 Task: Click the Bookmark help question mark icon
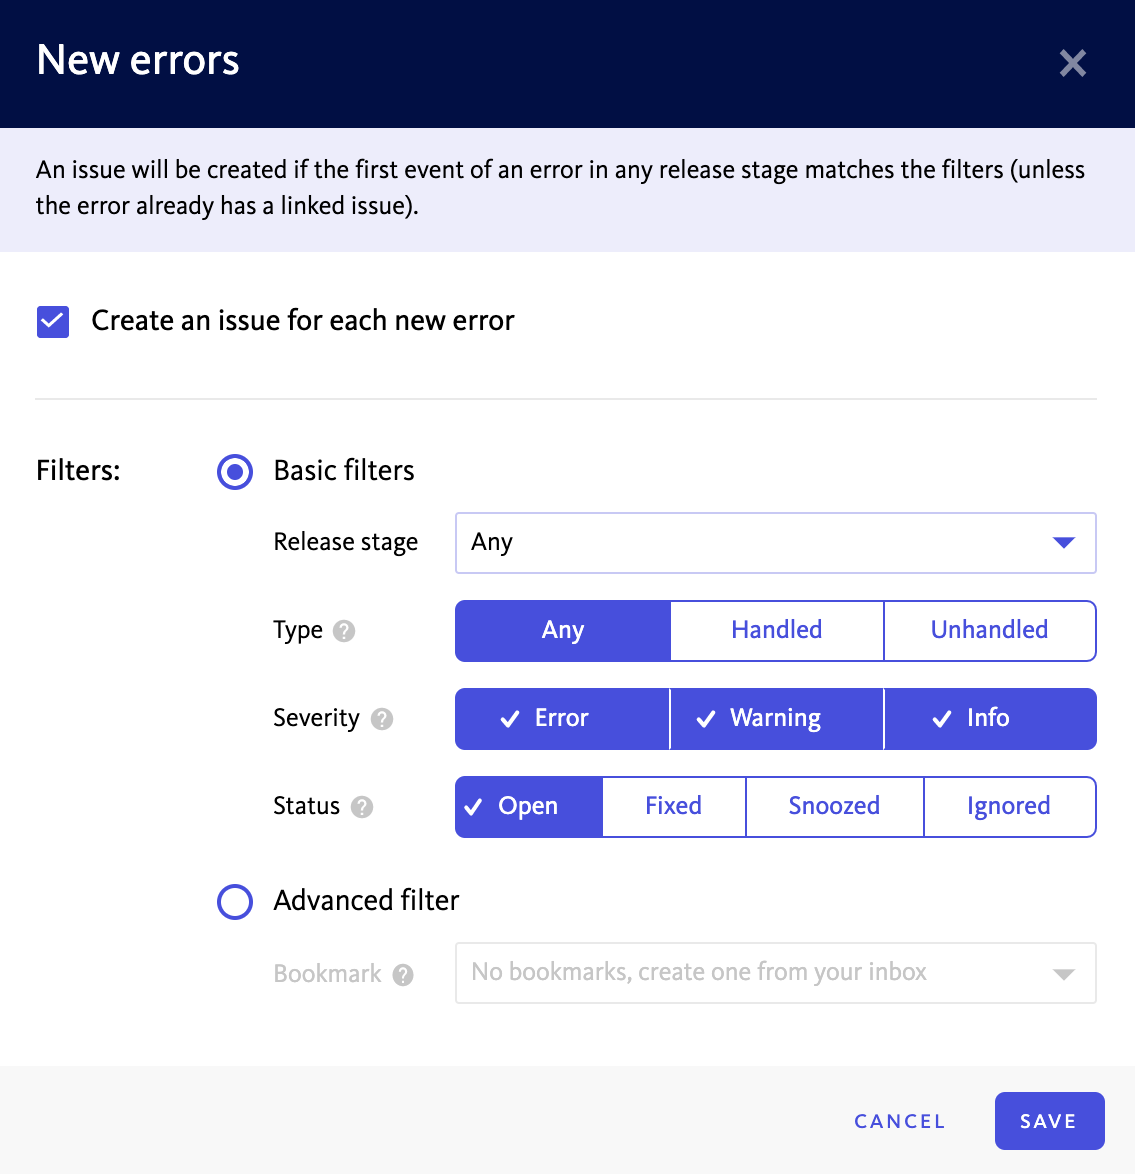tap(403, 975)
